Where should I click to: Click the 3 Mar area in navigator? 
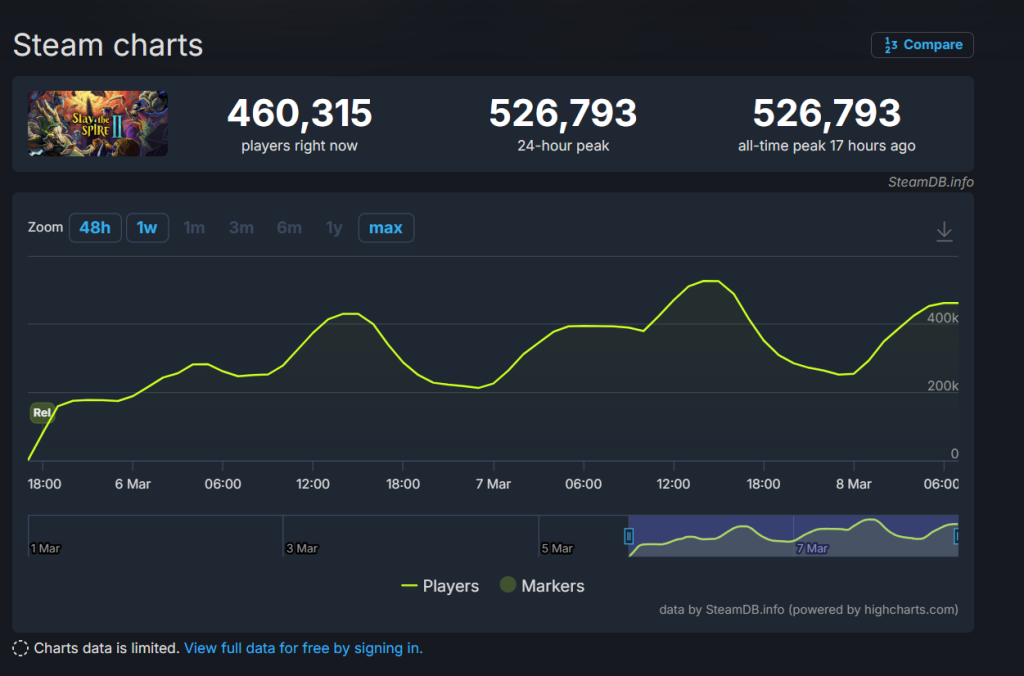point(302,547)
